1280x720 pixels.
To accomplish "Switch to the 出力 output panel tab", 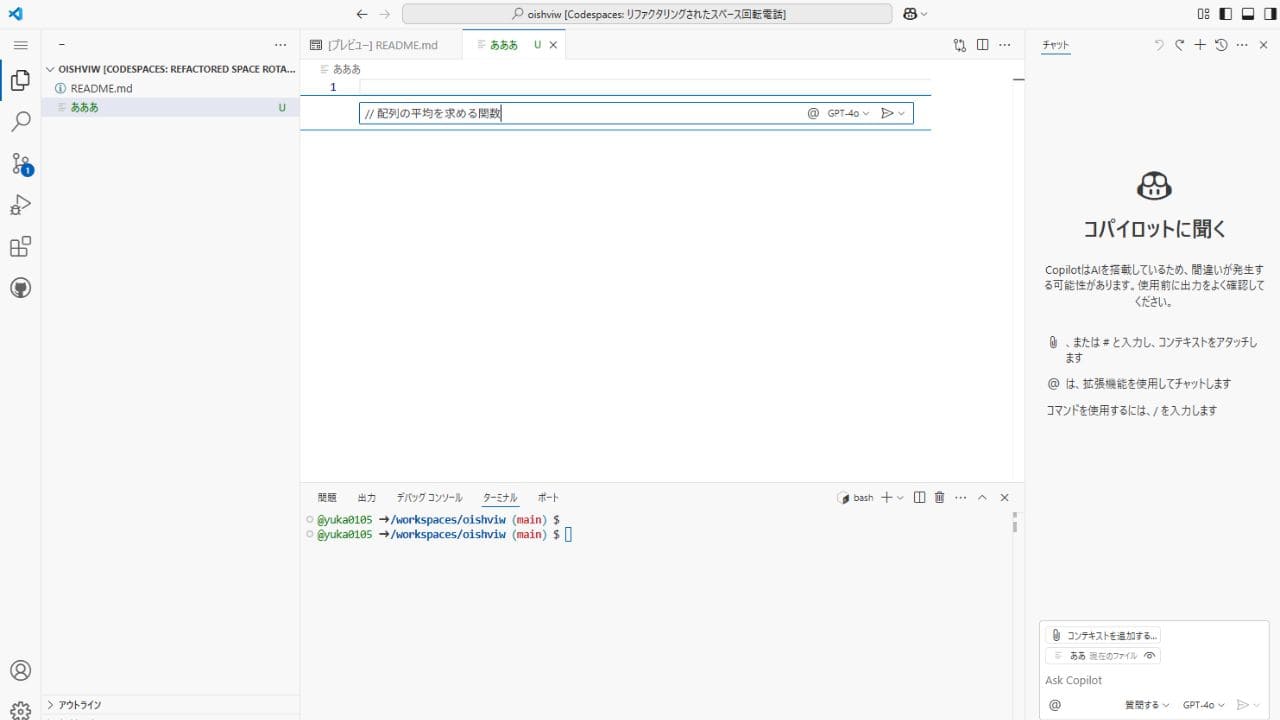I will [367, 497].
